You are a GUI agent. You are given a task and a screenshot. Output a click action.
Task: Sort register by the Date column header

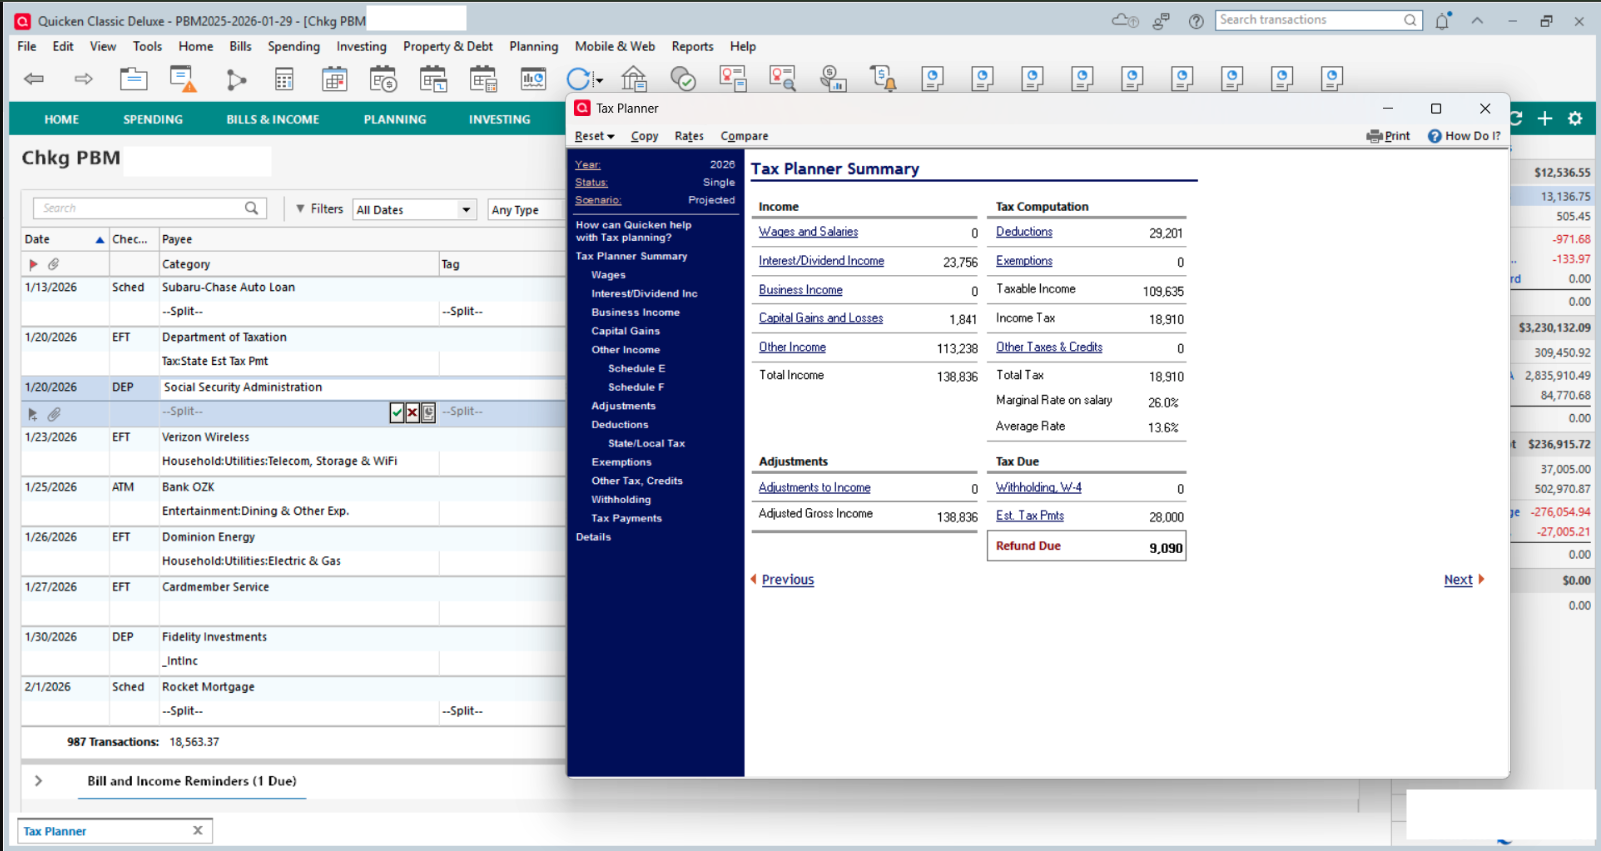click(64, 239)
